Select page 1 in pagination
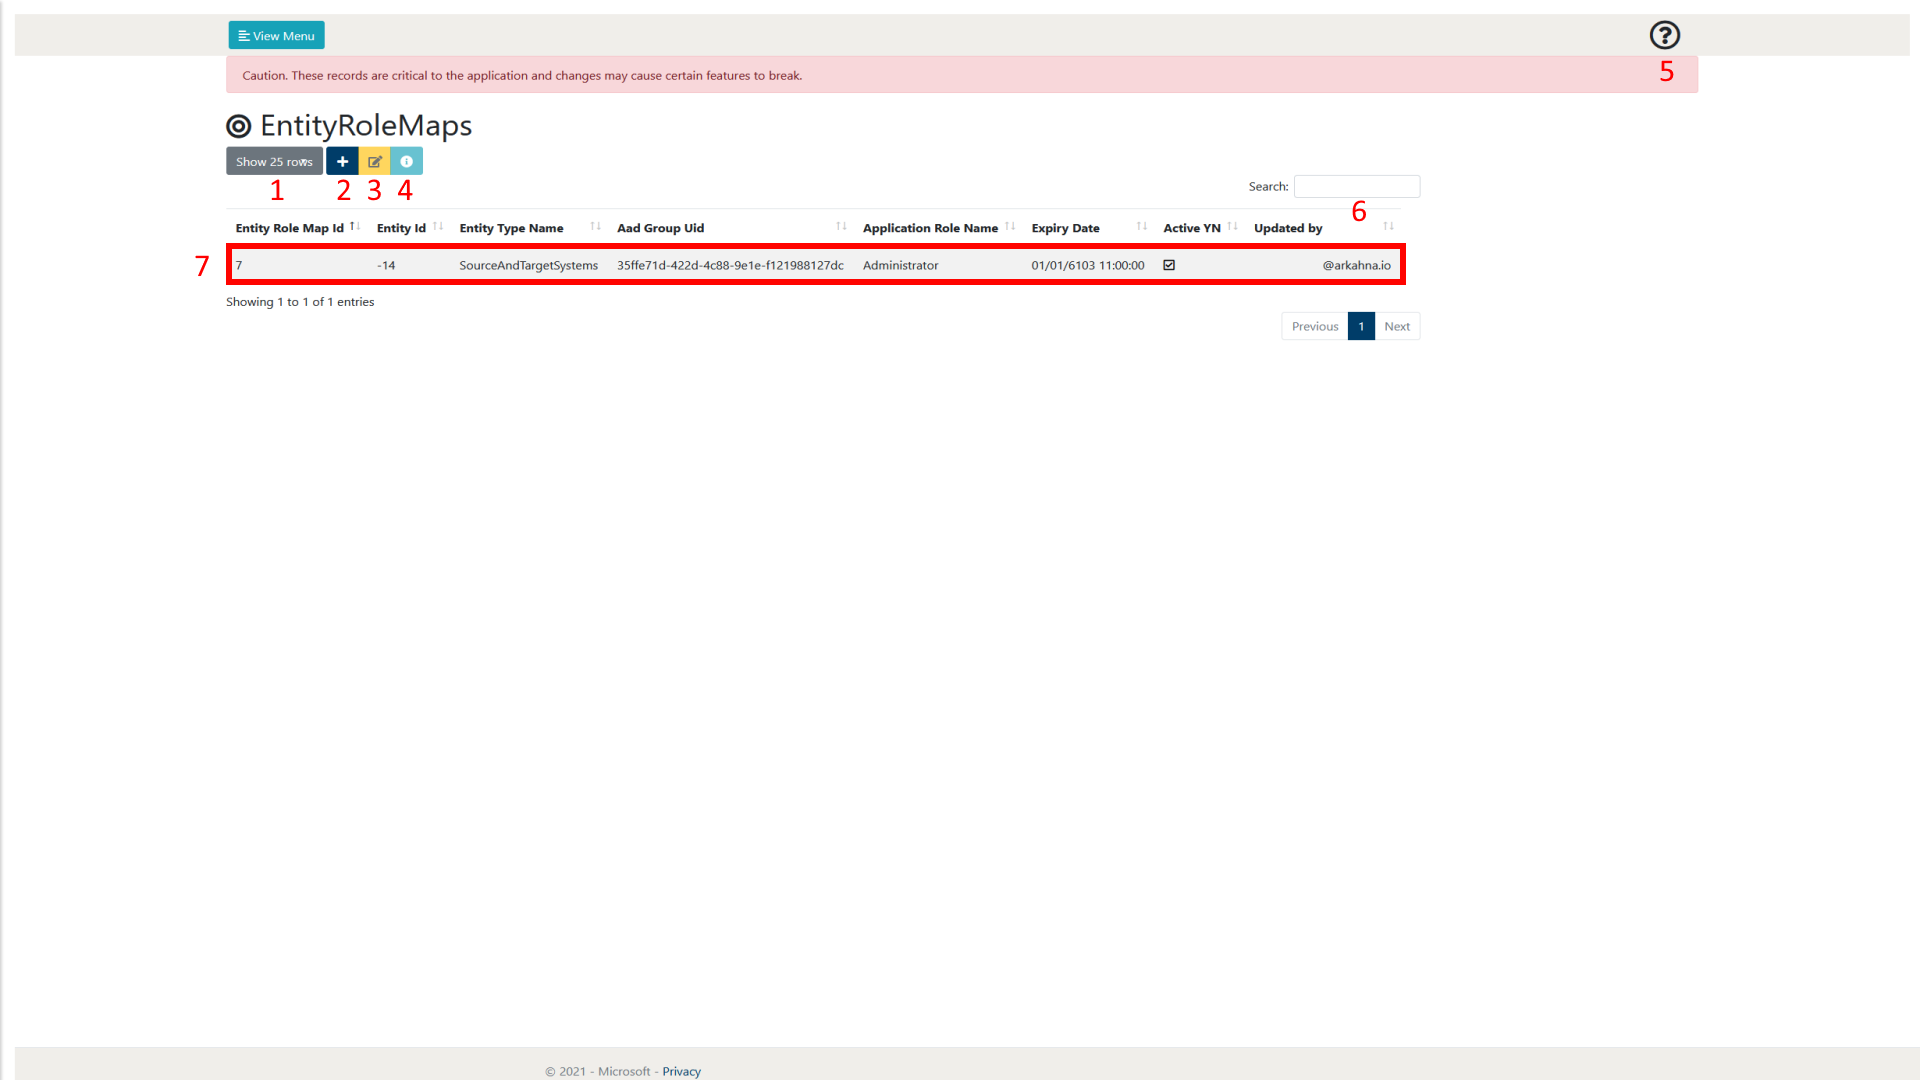This screenshot has height=1080, width=1920. (1361, 326)
